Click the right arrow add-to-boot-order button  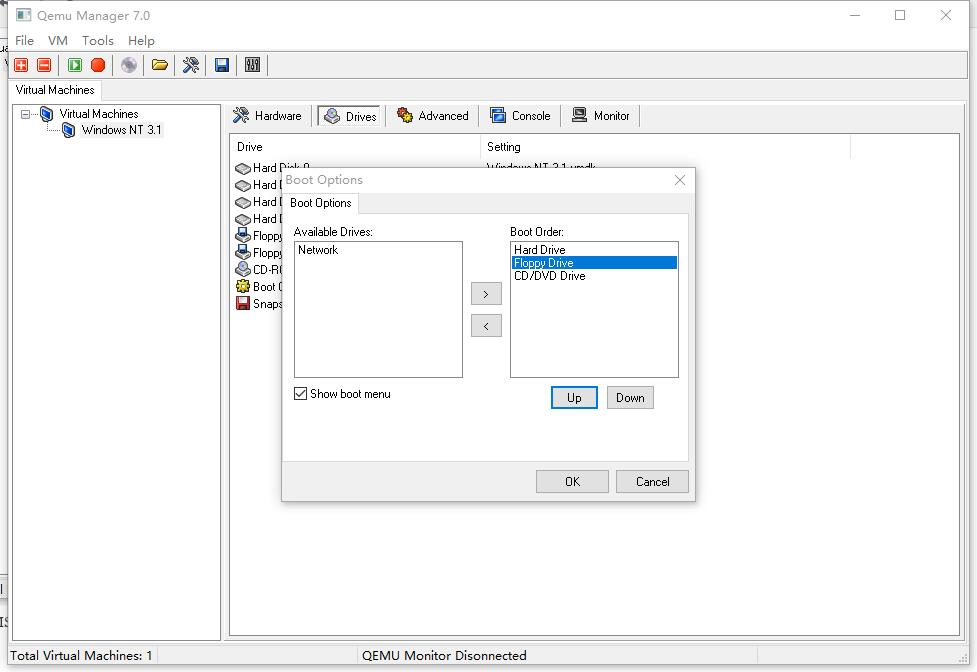point(486,294)
